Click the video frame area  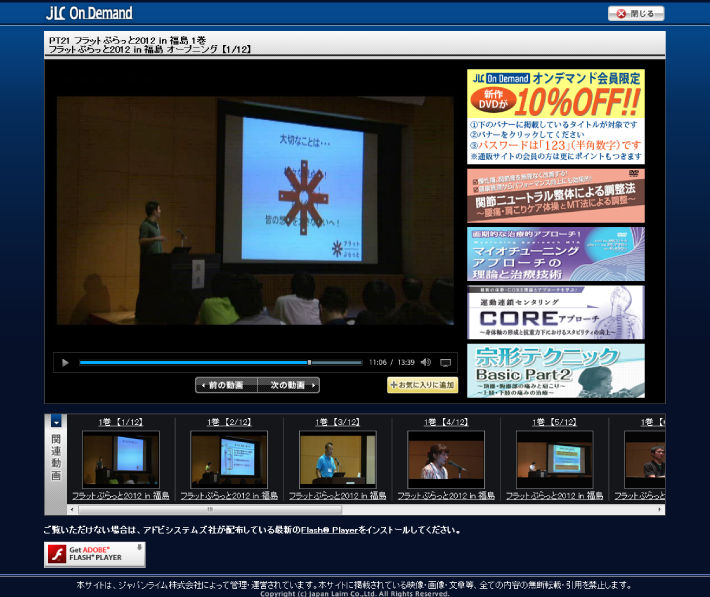255,210
